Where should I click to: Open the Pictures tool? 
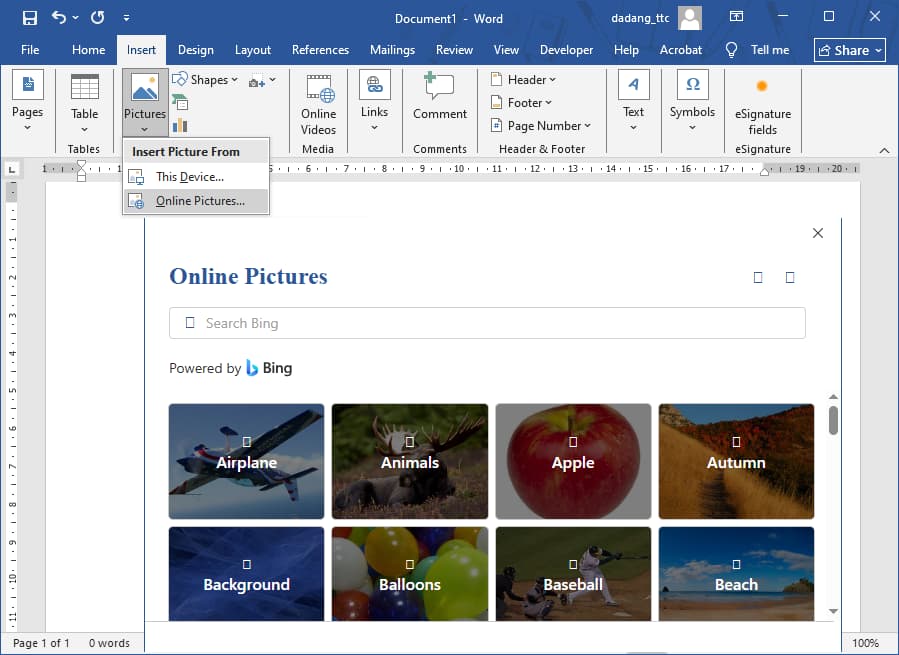[144, 95]
